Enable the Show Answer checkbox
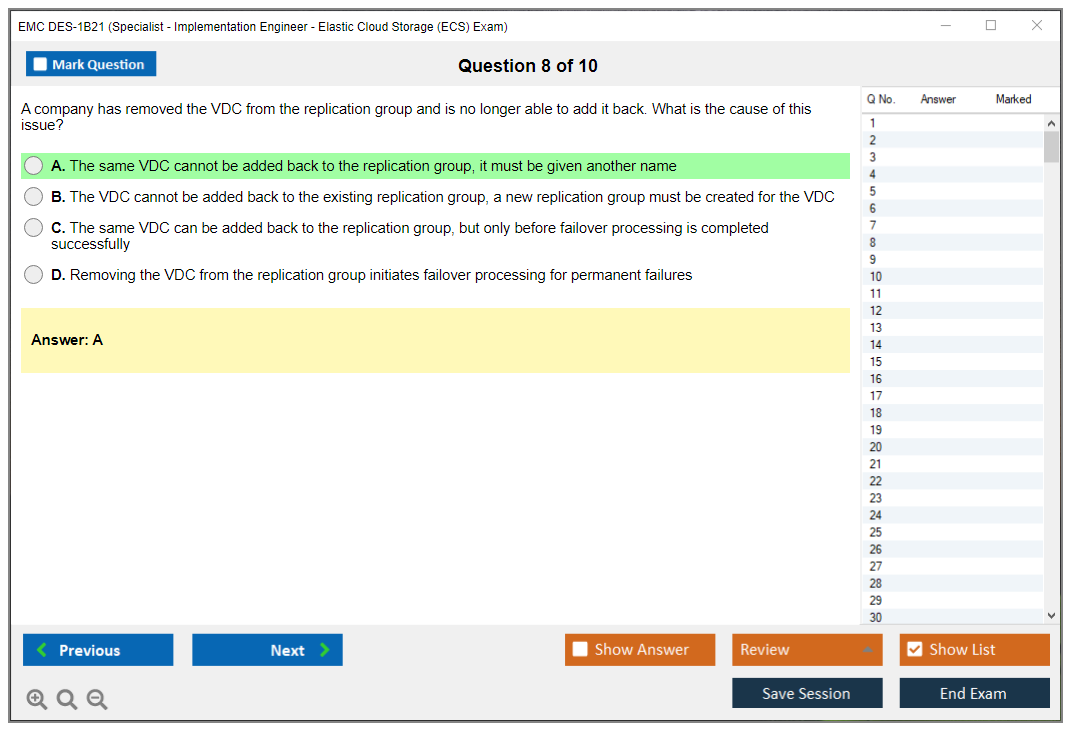Image resolution: width=1075 pixels, height=735 pixels. 580,650
